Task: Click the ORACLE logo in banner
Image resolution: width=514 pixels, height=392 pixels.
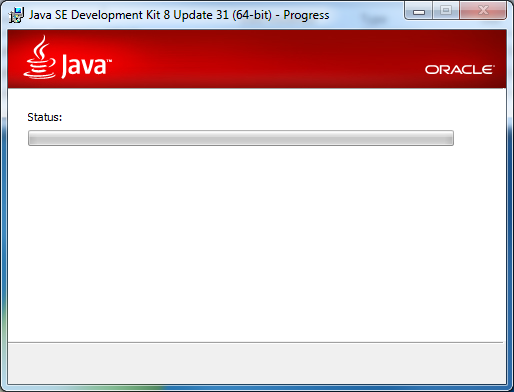Action: tap(460, 70)
